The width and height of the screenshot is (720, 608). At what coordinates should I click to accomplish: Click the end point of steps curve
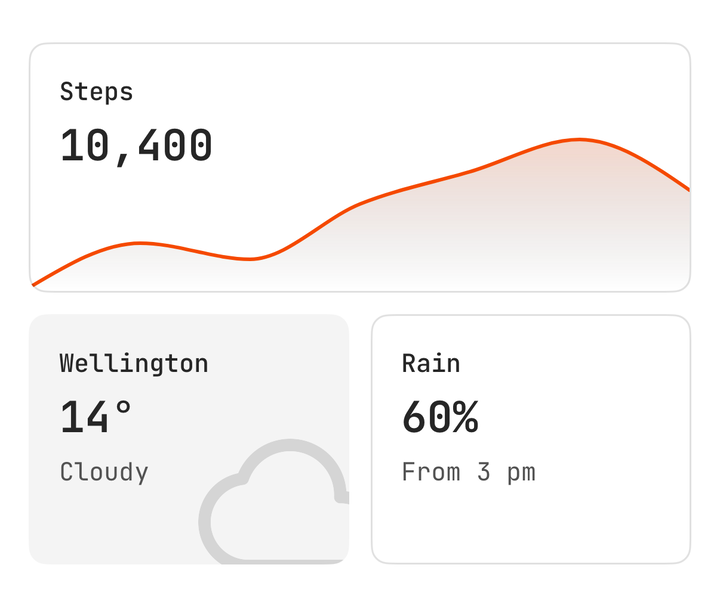click(687, 188)
